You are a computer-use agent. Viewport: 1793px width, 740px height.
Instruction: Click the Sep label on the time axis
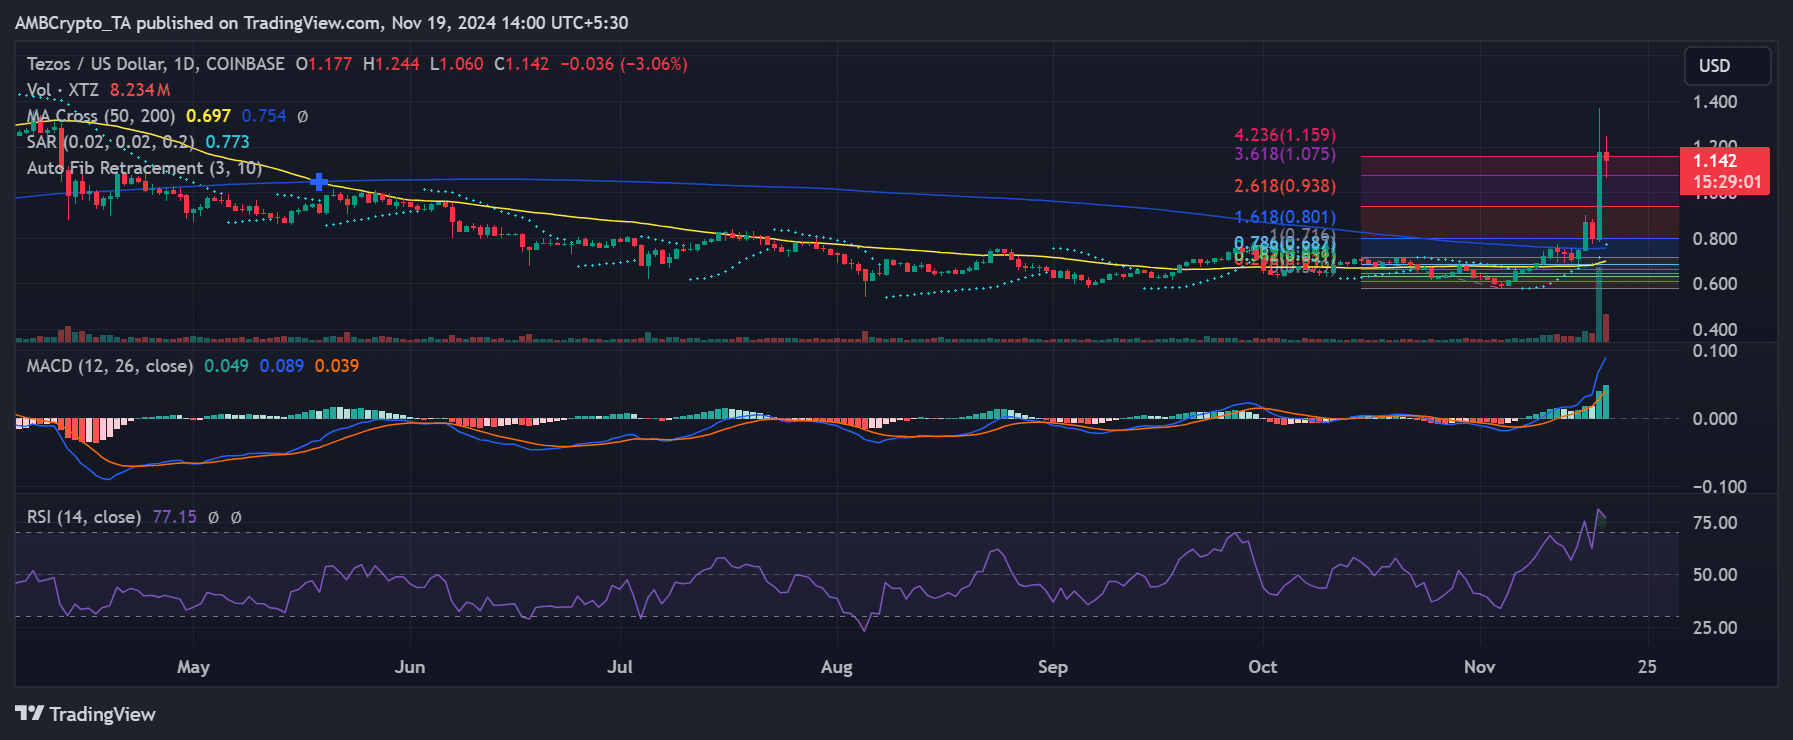click(1053, 667)
